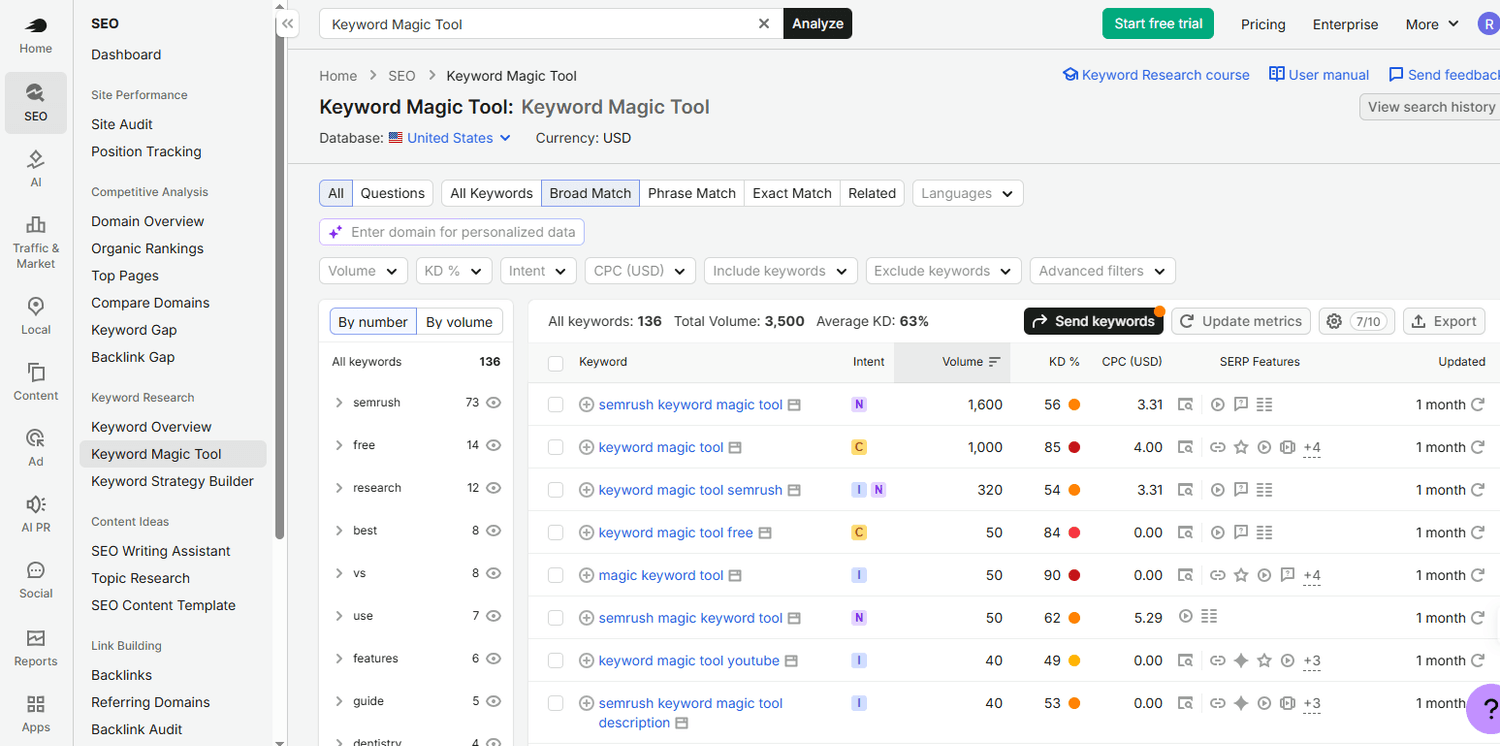The height and width of the screenshot is (746, 1500).
Task: Select the Phrase Match tab
Action: point(692,193)
